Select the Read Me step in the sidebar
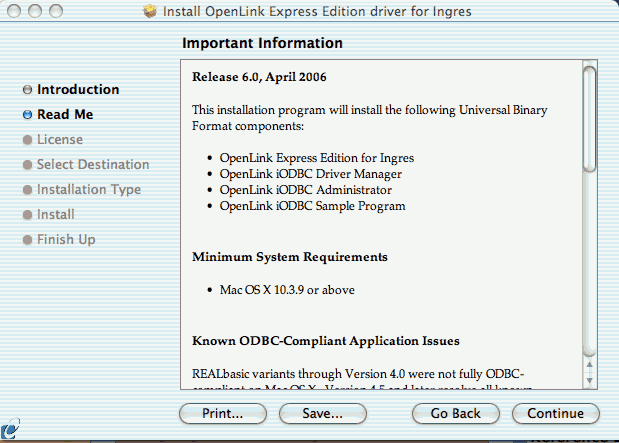619x443 pixels. click(65, 115)
